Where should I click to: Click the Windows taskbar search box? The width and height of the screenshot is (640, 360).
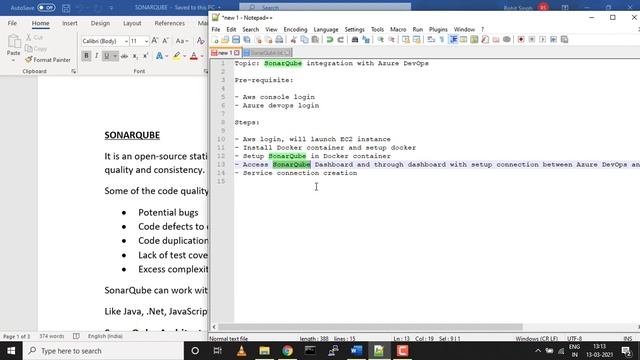coord(103,351)
